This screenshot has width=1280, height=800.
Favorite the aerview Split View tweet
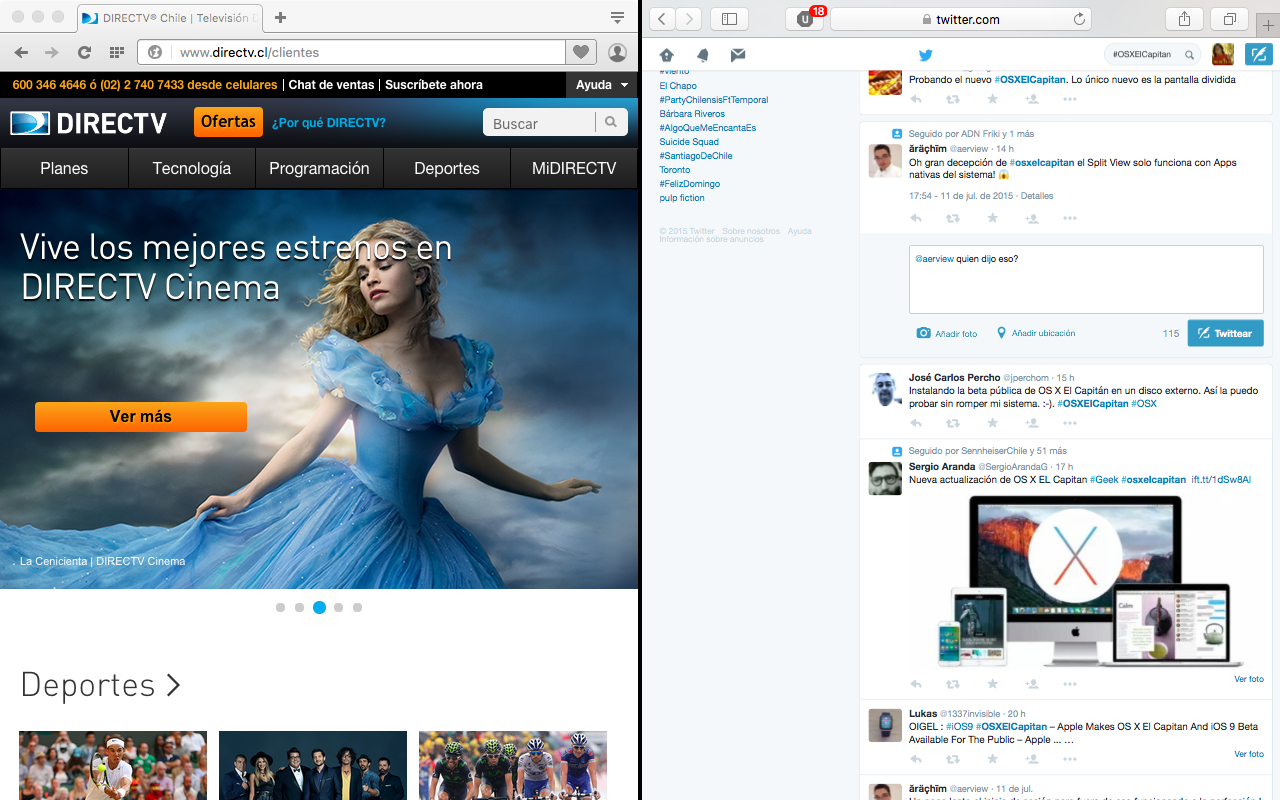click(x=992, y=218)
